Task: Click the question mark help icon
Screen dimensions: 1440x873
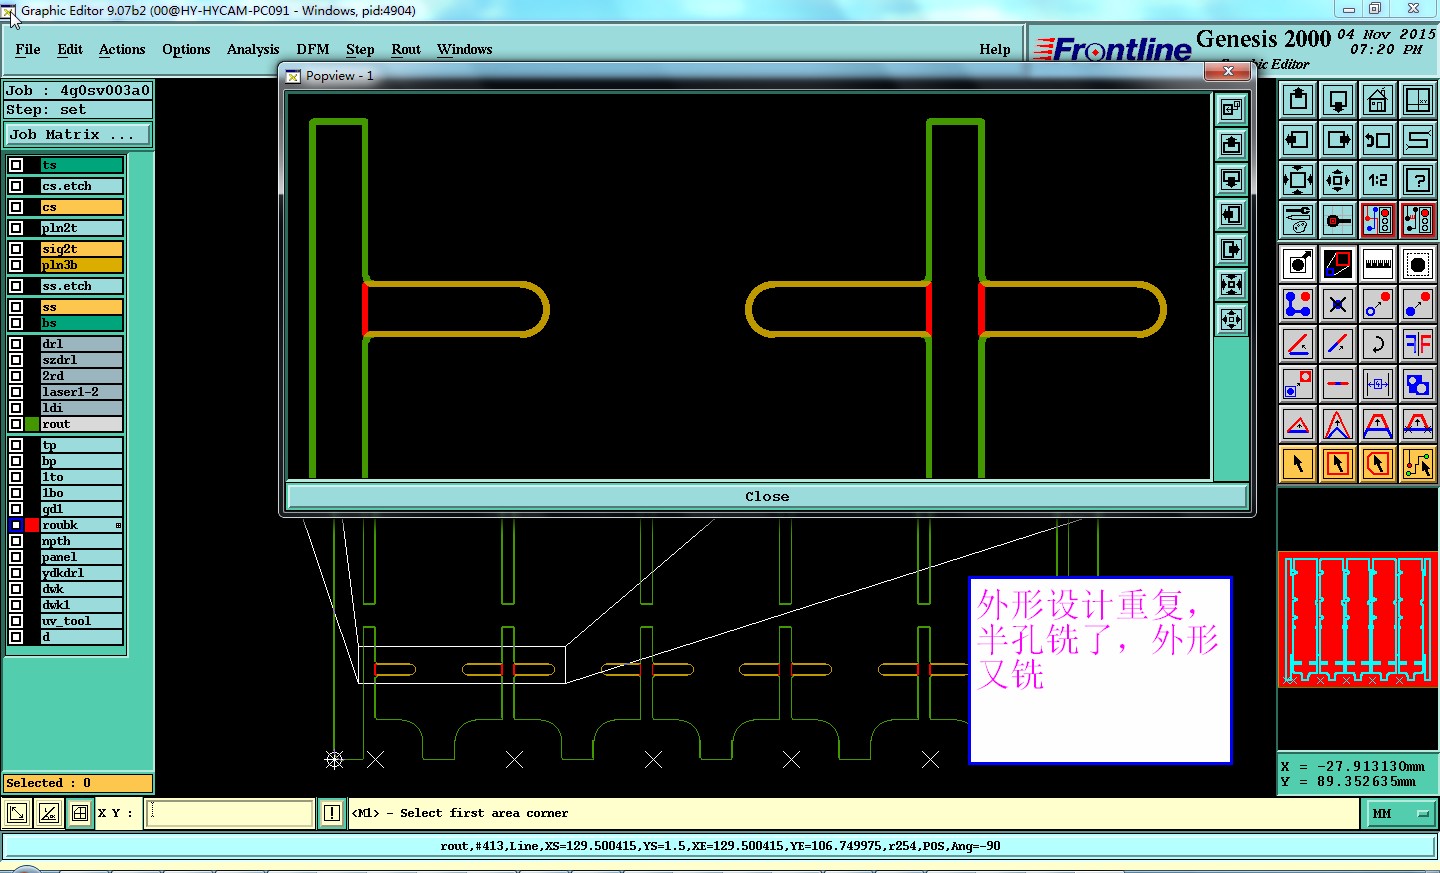Action: point(1418,180)
